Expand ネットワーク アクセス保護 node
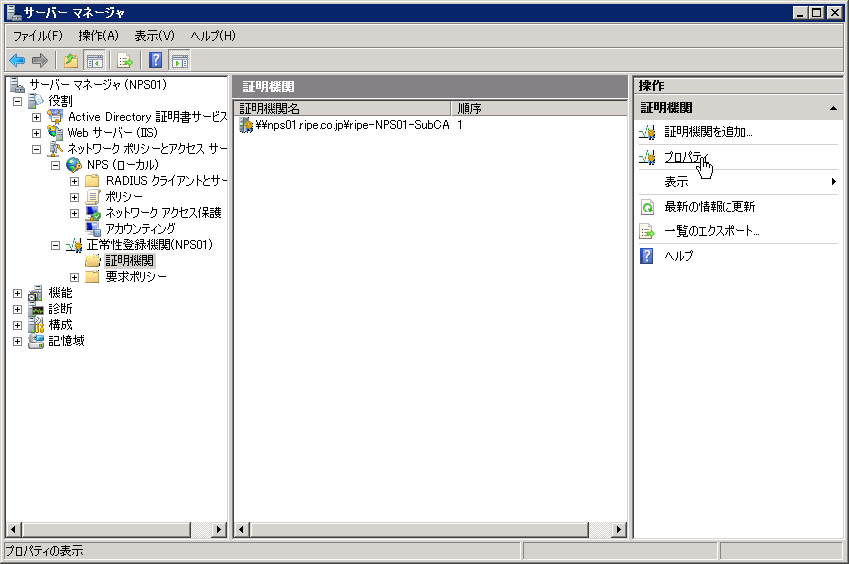The width and height of the screenshot is (849, 564). pyautogui.click(x=74, y=213)
